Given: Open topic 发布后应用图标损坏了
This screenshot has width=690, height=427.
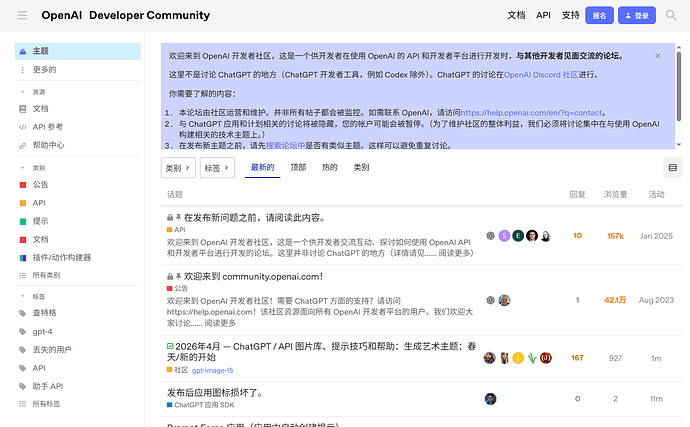Looking at the screenshot, I should [215, 393].
